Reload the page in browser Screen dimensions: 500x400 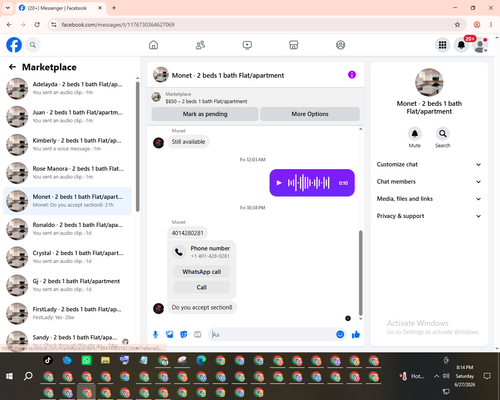point(37,25)
